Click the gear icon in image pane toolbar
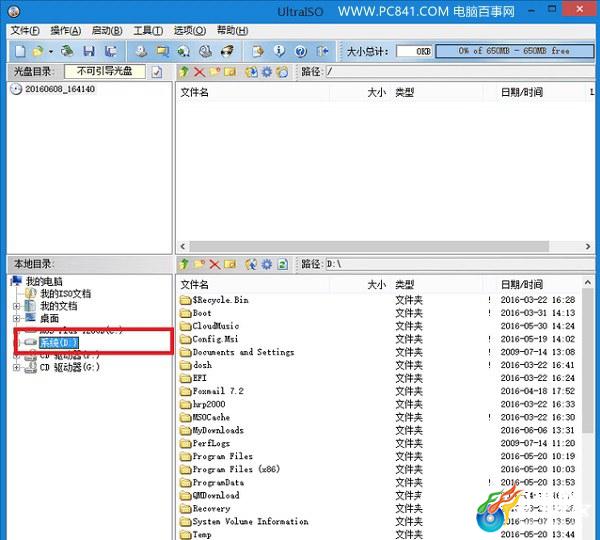Viewport: 600px width, 540px height. [x=267, y=72]
